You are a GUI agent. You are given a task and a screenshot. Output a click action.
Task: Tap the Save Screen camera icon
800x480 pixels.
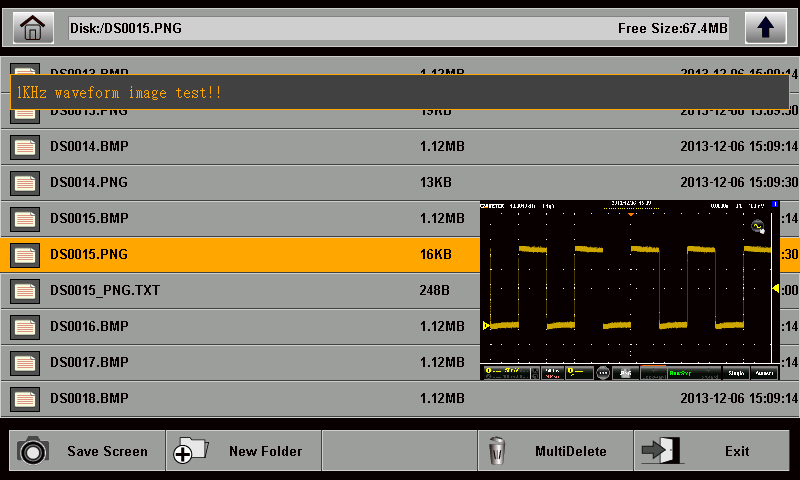[x=33, y=450]
